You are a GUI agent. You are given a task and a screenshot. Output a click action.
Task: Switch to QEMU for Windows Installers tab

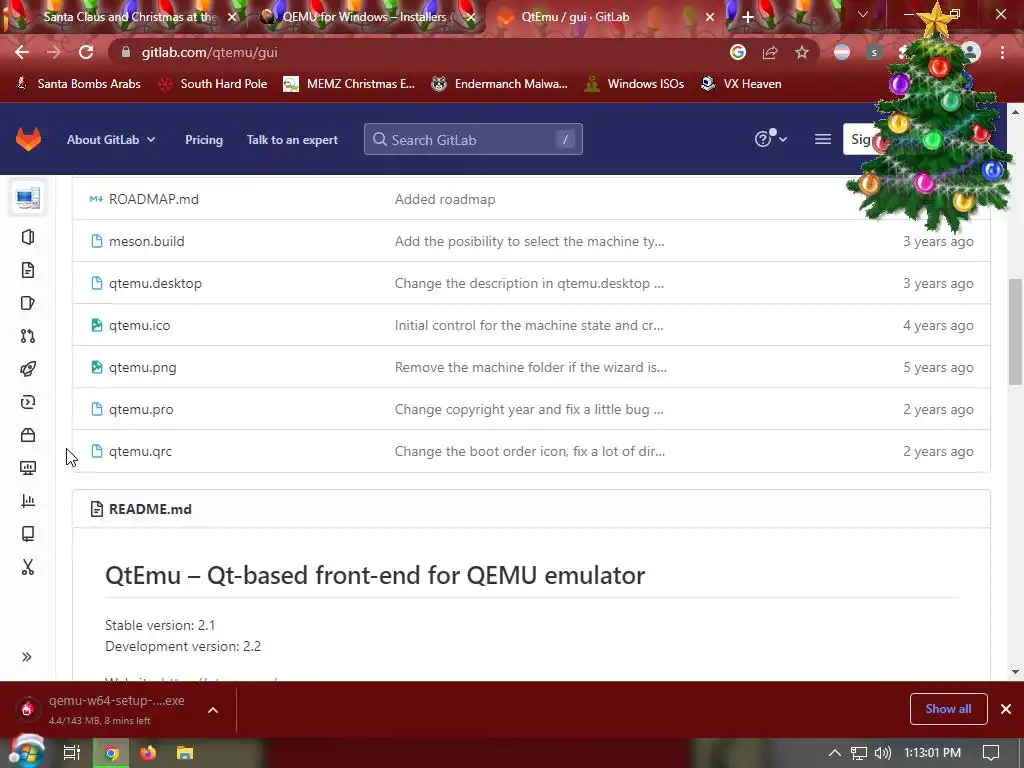tap(366, 17)
